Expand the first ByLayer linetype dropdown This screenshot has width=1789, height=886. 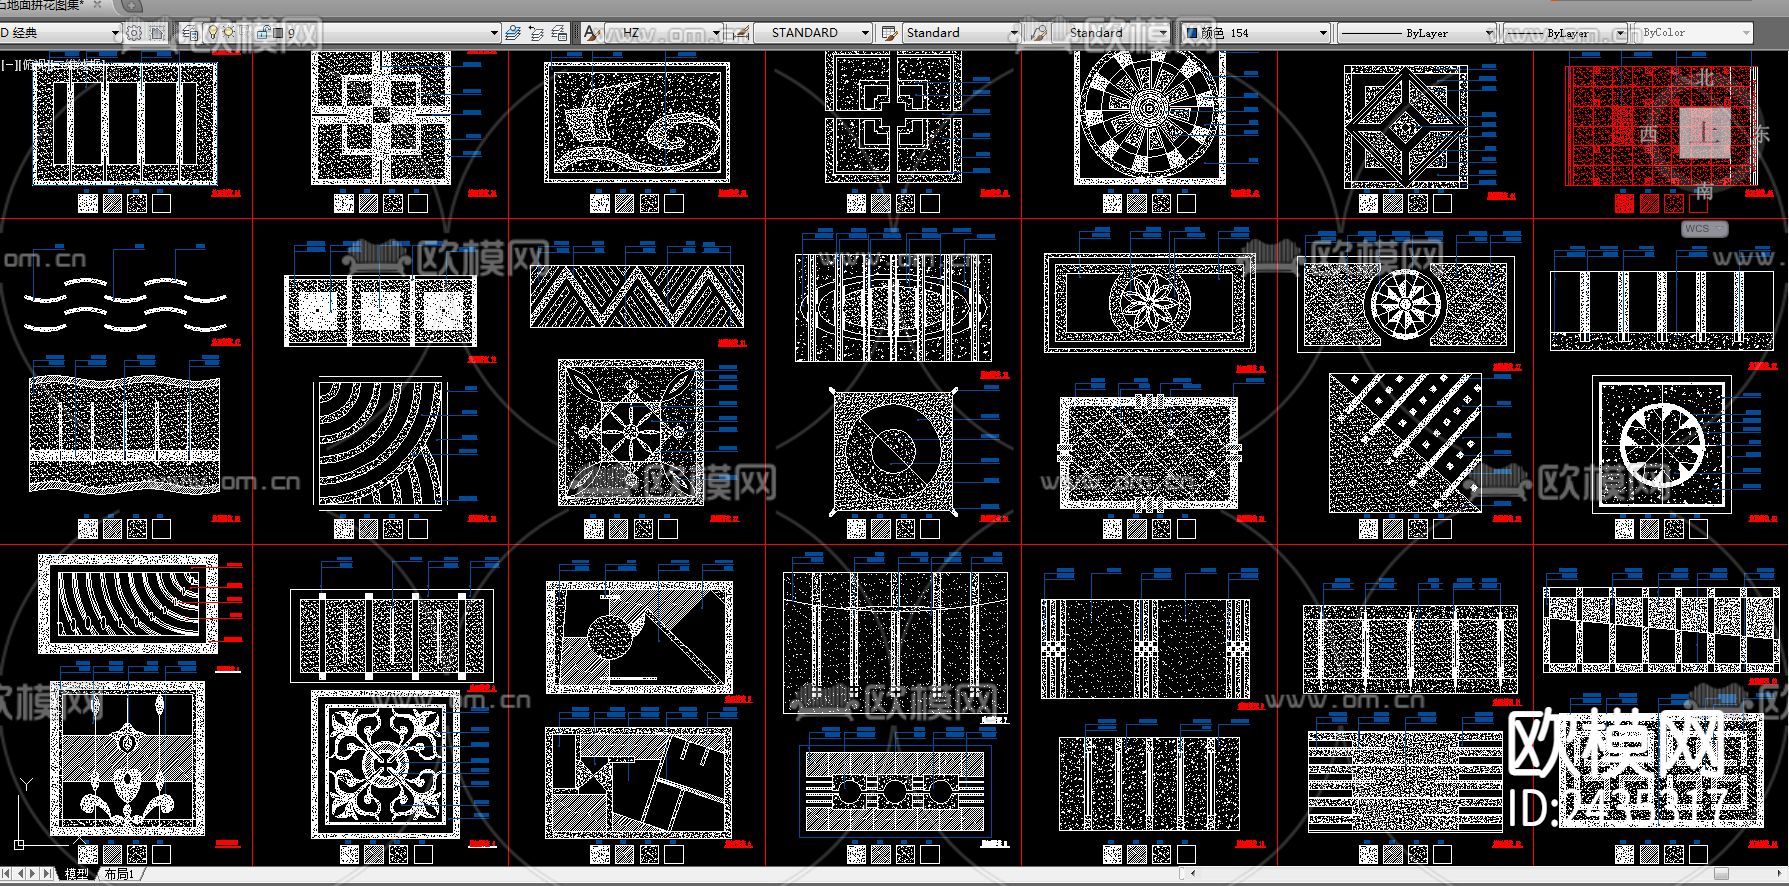1489,33
